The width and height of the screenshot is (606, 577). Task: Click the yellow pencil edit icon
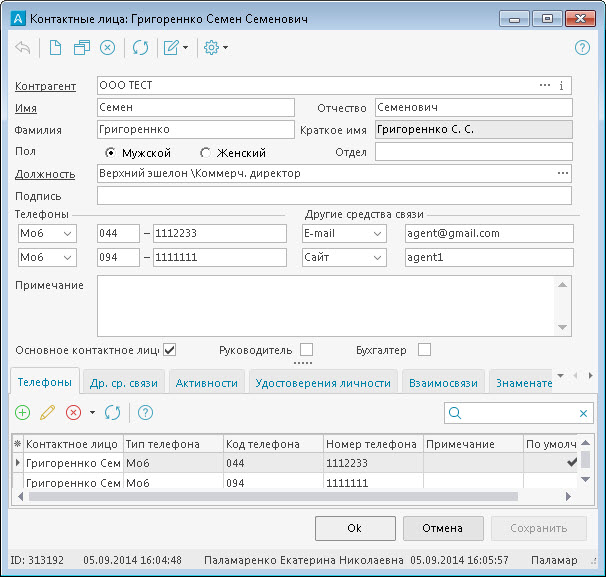click(47, 412)
